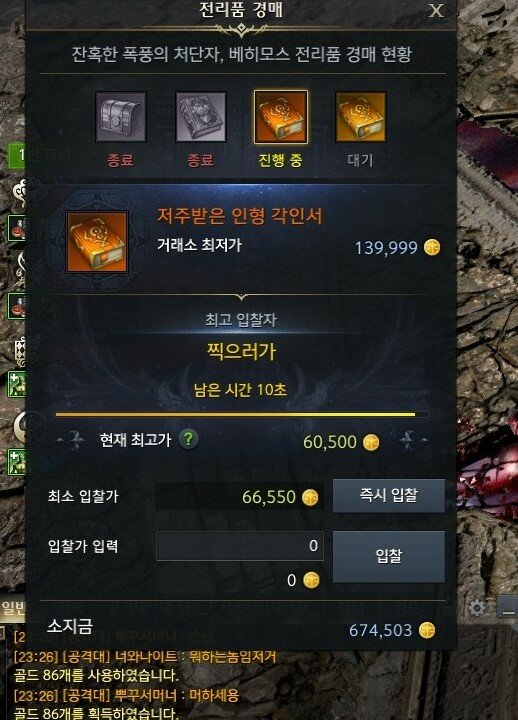
Task: Click the large cursed doll engraving book icon
Action: pyautogui.click(x=97, y=242)
